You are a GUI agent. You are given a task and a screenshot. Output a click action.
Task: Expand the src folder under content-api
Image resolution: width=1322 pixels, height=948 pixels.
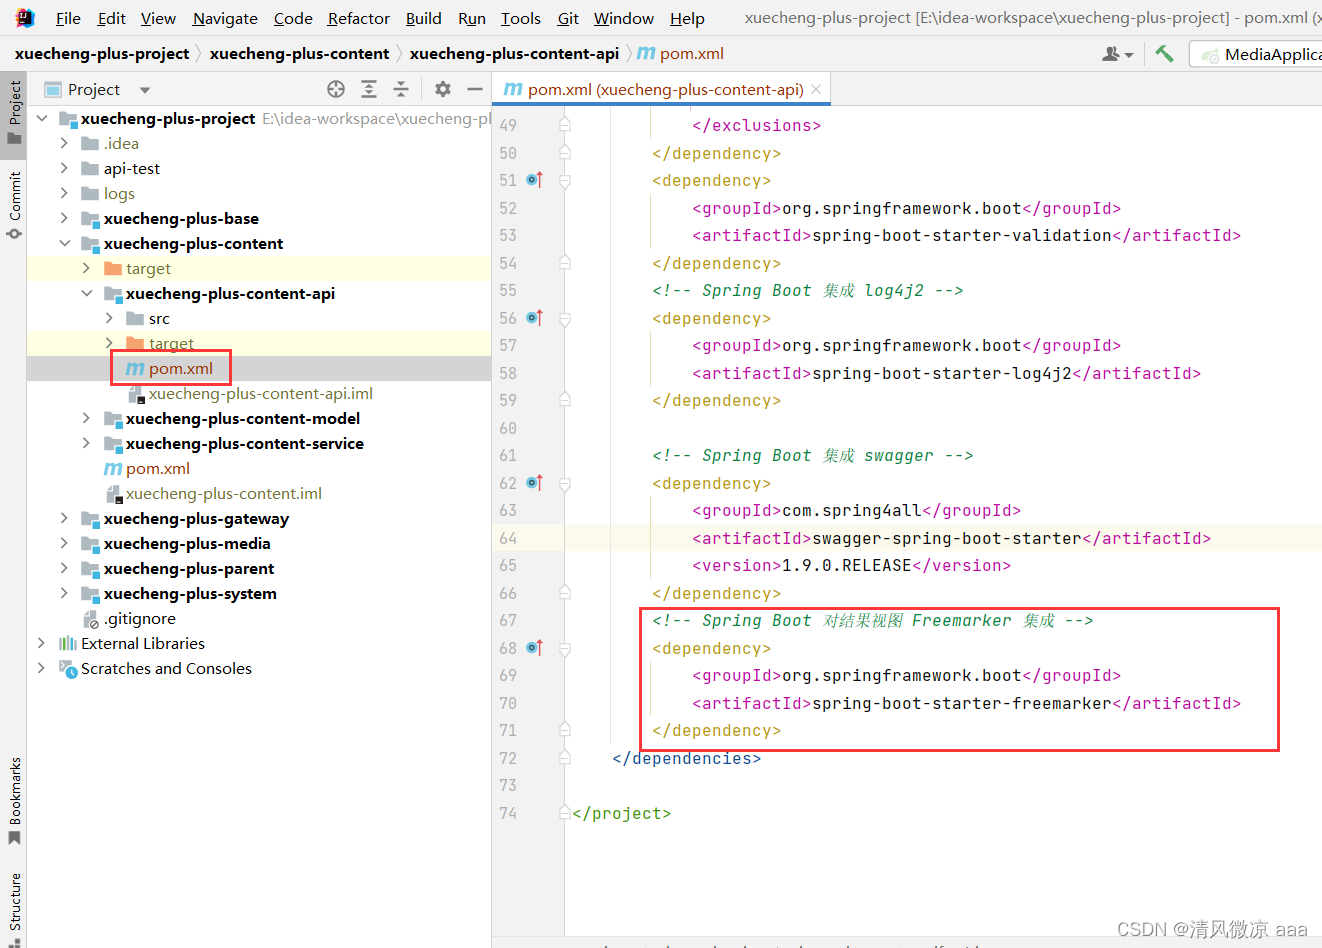(x=109, y=318)
